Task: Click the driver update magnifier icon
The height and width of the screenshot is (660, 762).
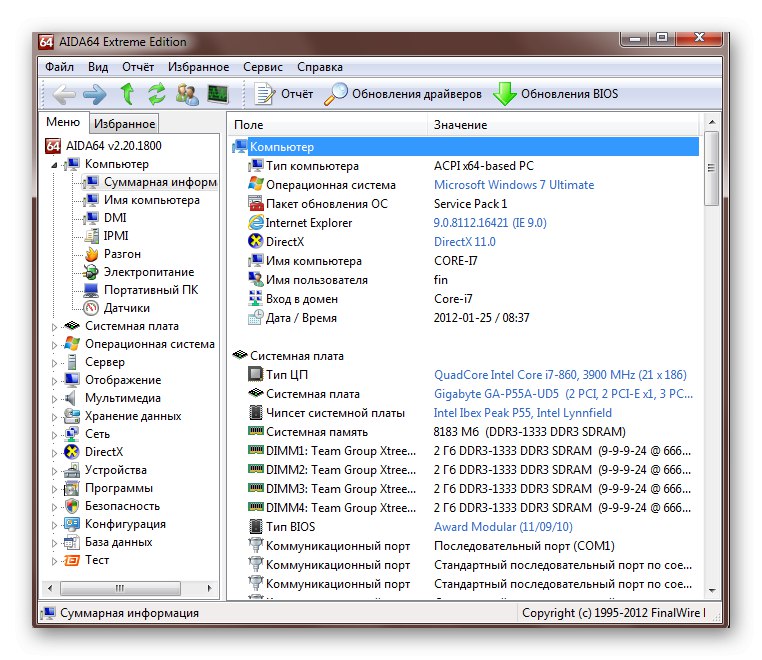Action: [337, 94]
